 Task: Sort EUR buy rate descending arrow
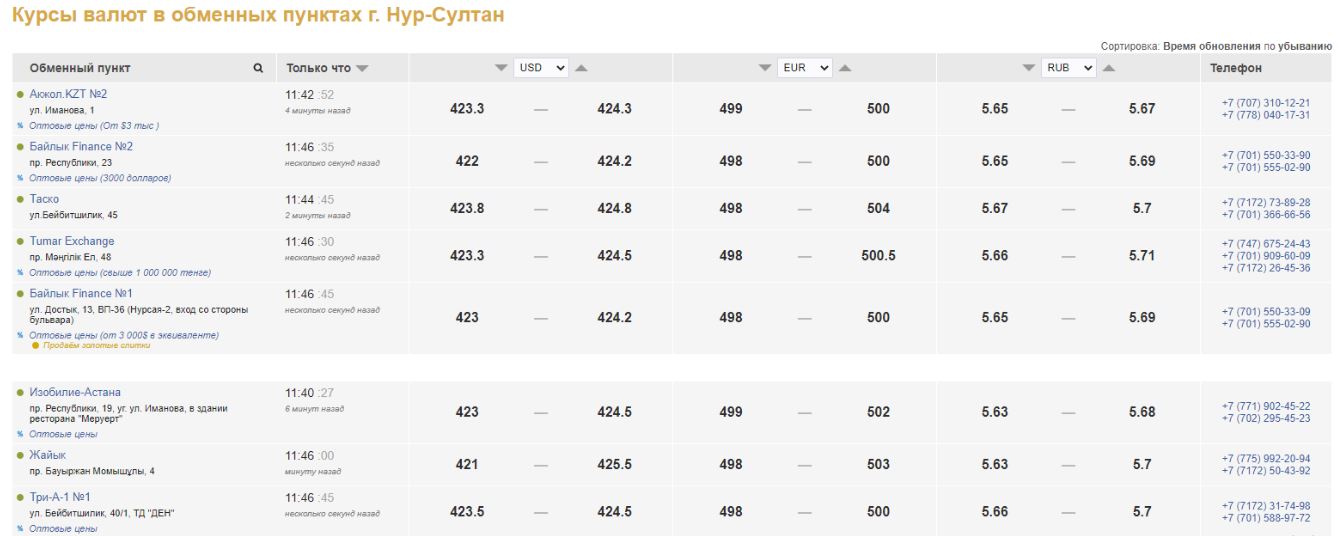coord(765,68)
